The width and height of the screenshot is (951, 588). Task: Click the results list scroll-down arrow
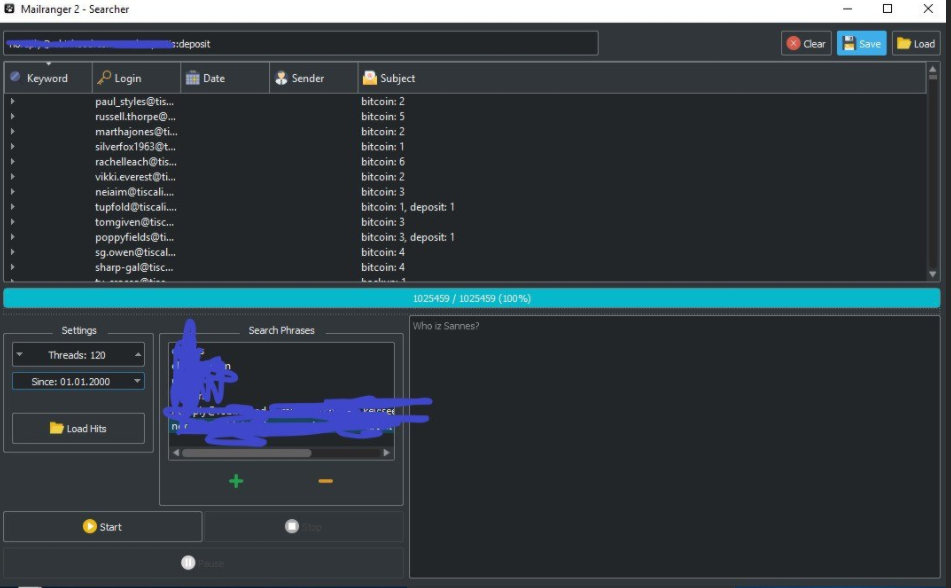coord(933,274)
